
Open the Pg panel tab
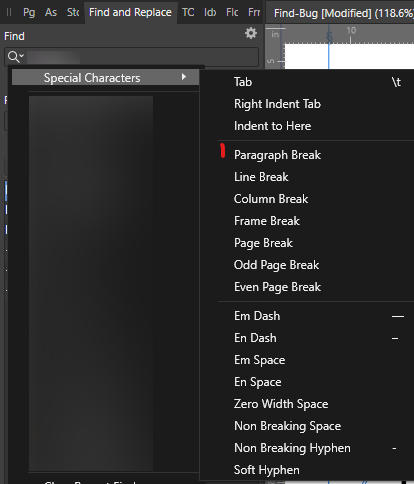(29, 13)
